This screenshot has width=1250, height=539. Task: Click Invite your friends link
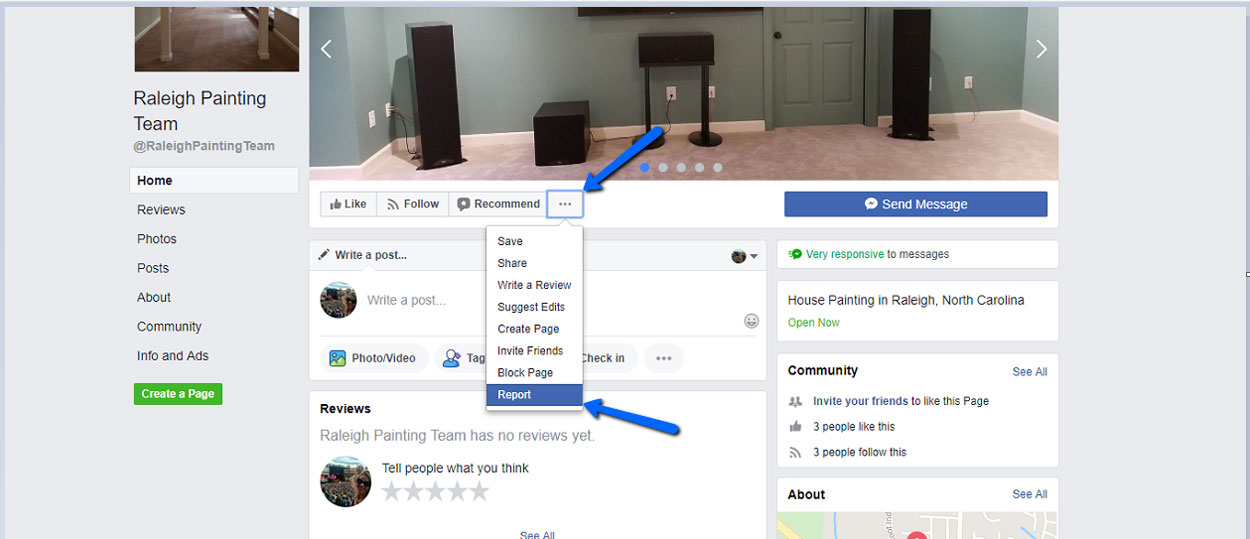(860, 401)
